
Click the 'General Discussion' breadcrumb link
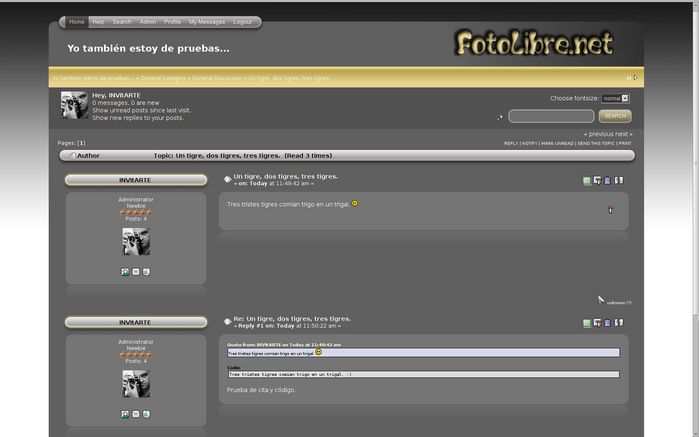coord(217,78)
